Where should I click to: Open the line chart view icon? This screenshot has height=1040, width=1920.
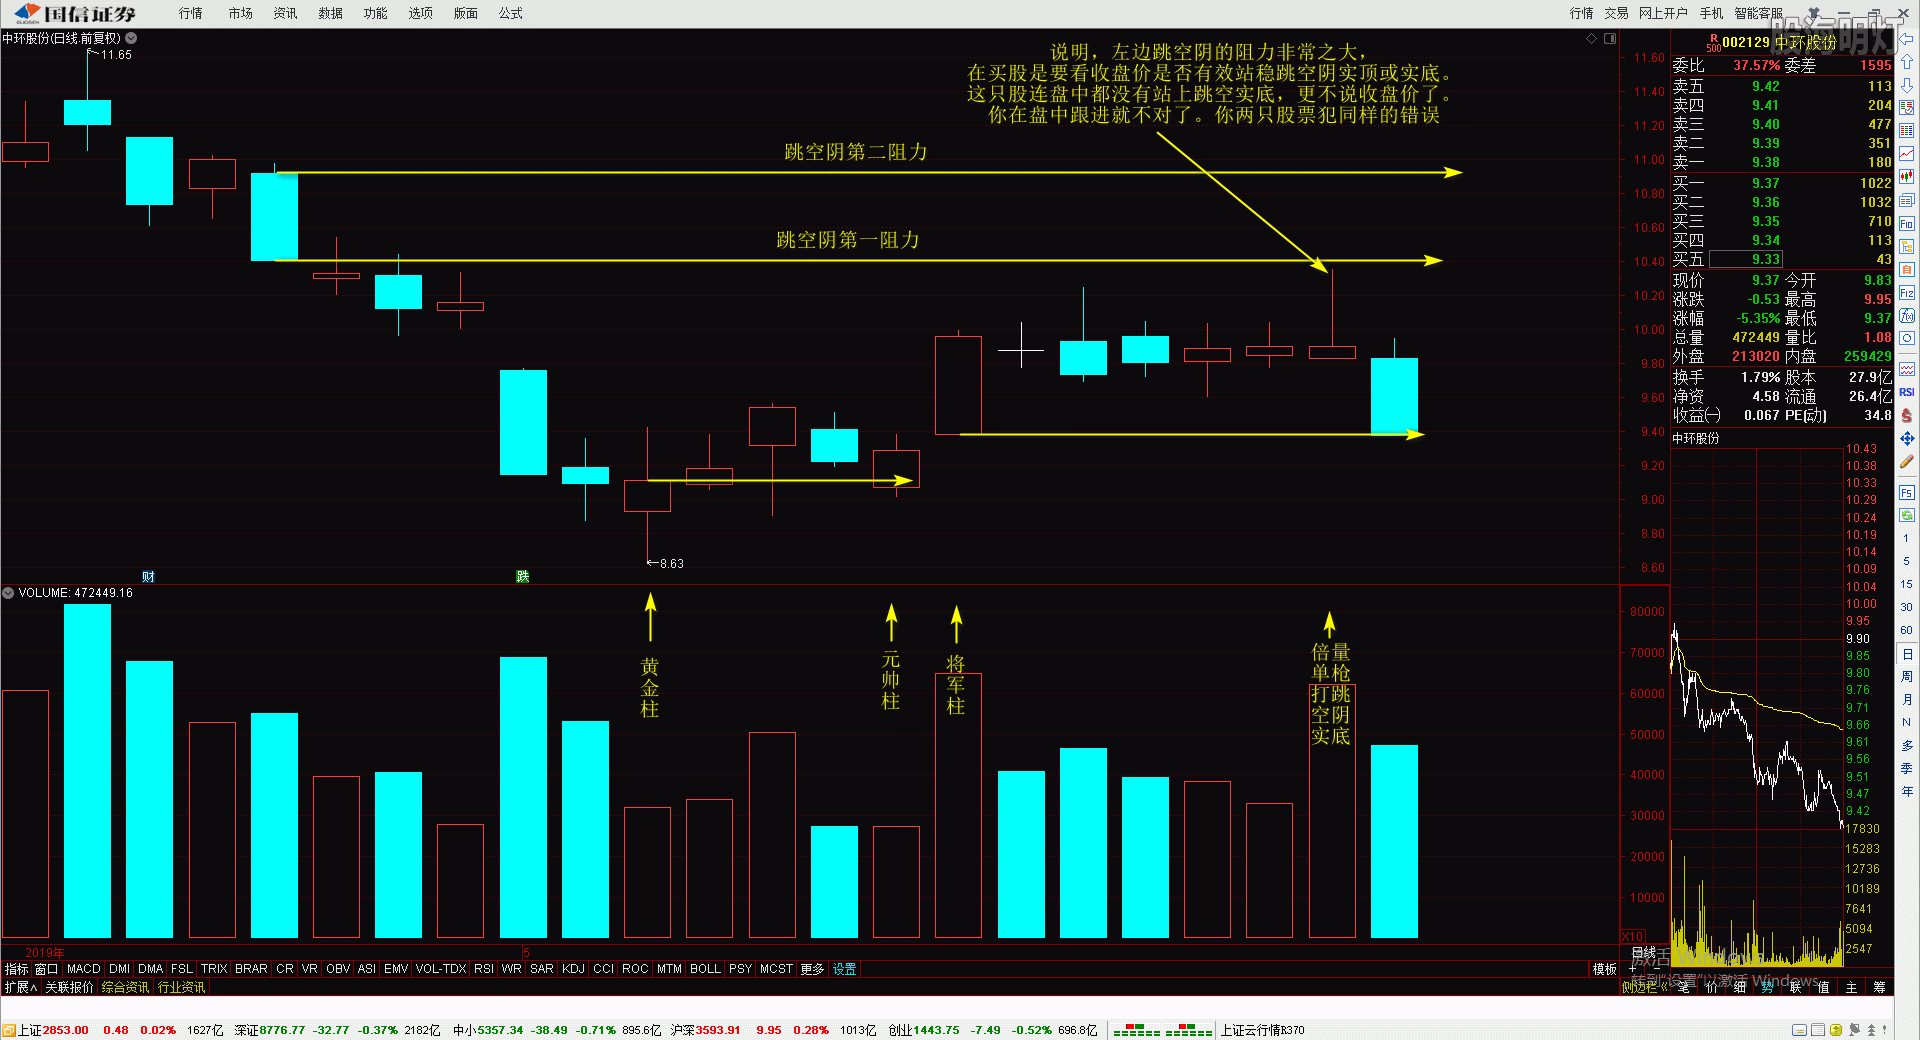coord(1907,154)
